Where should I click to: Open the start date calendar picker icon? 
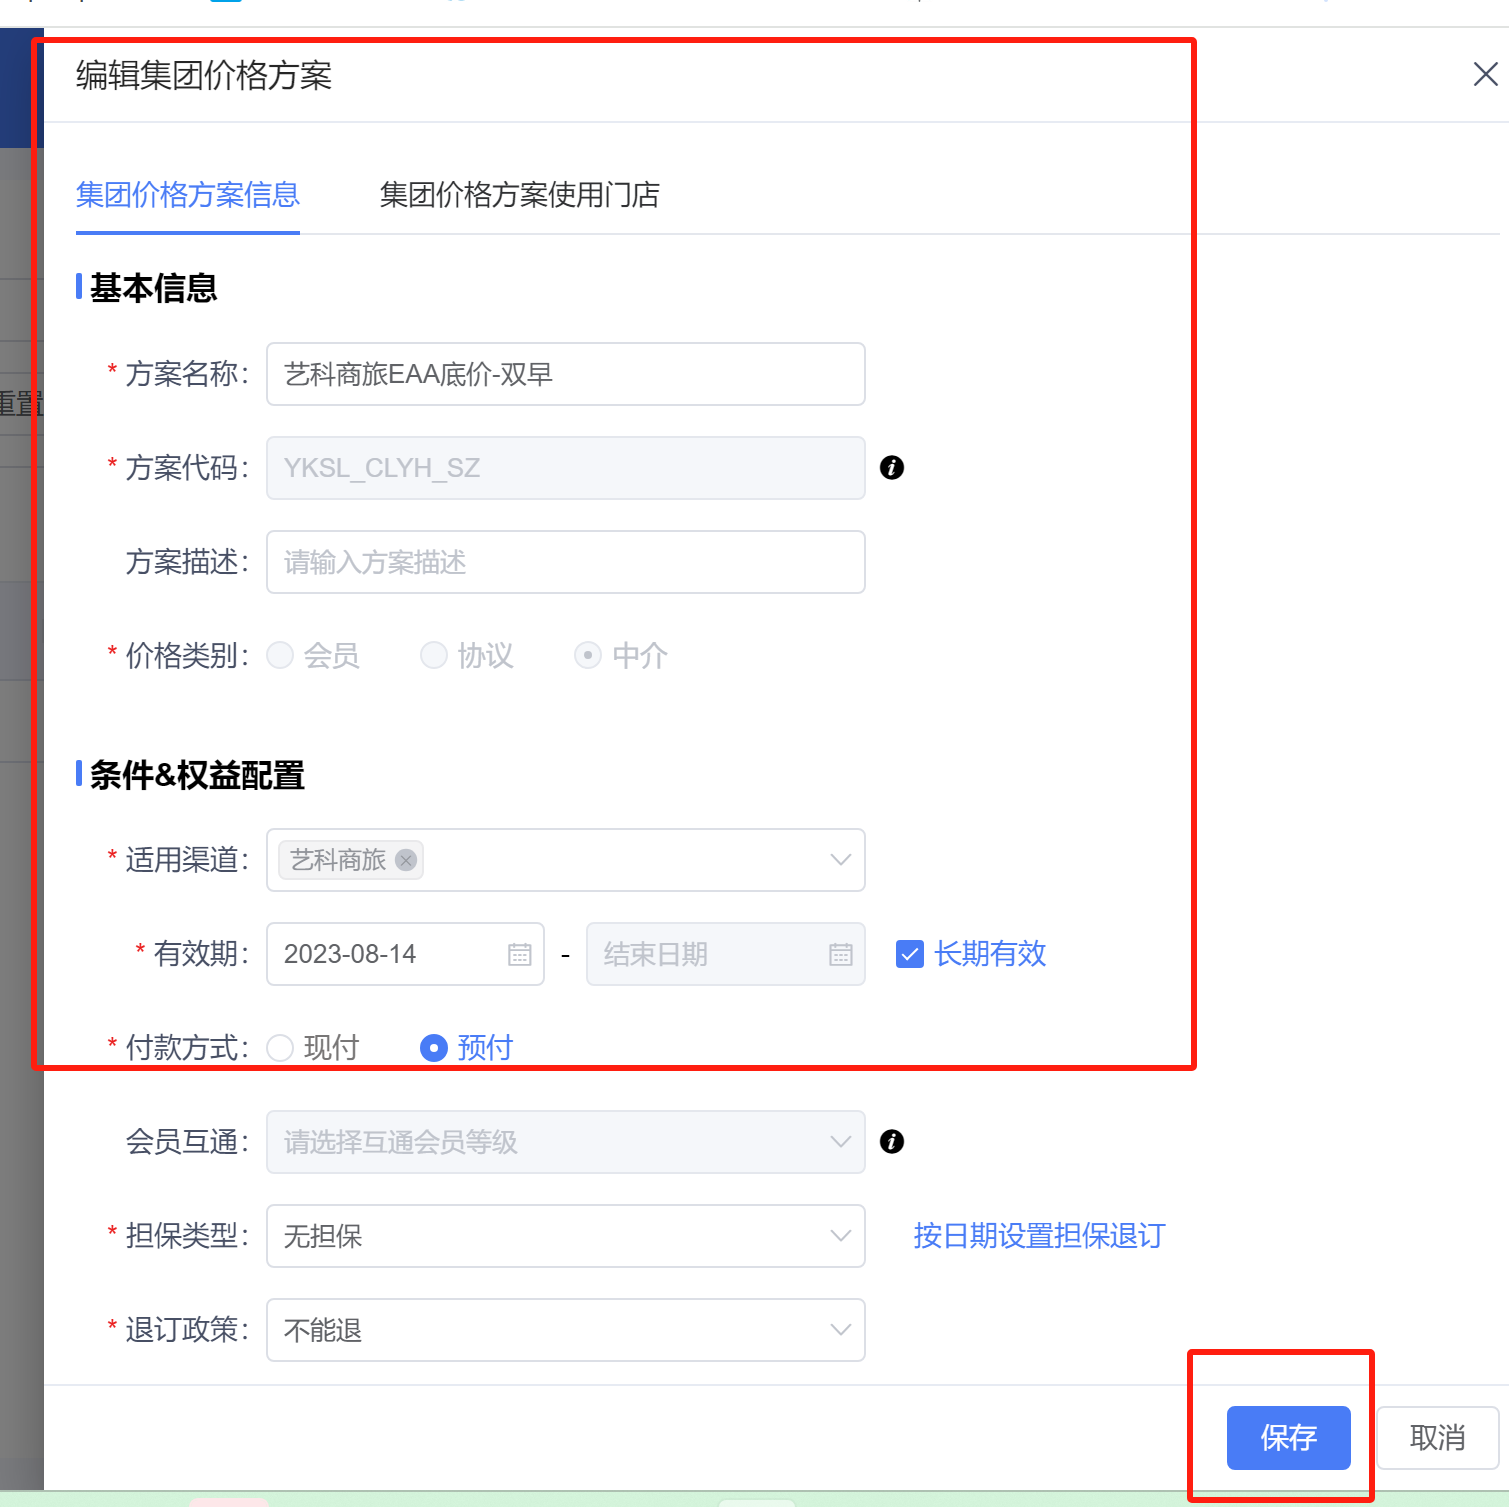click(519, 954)
